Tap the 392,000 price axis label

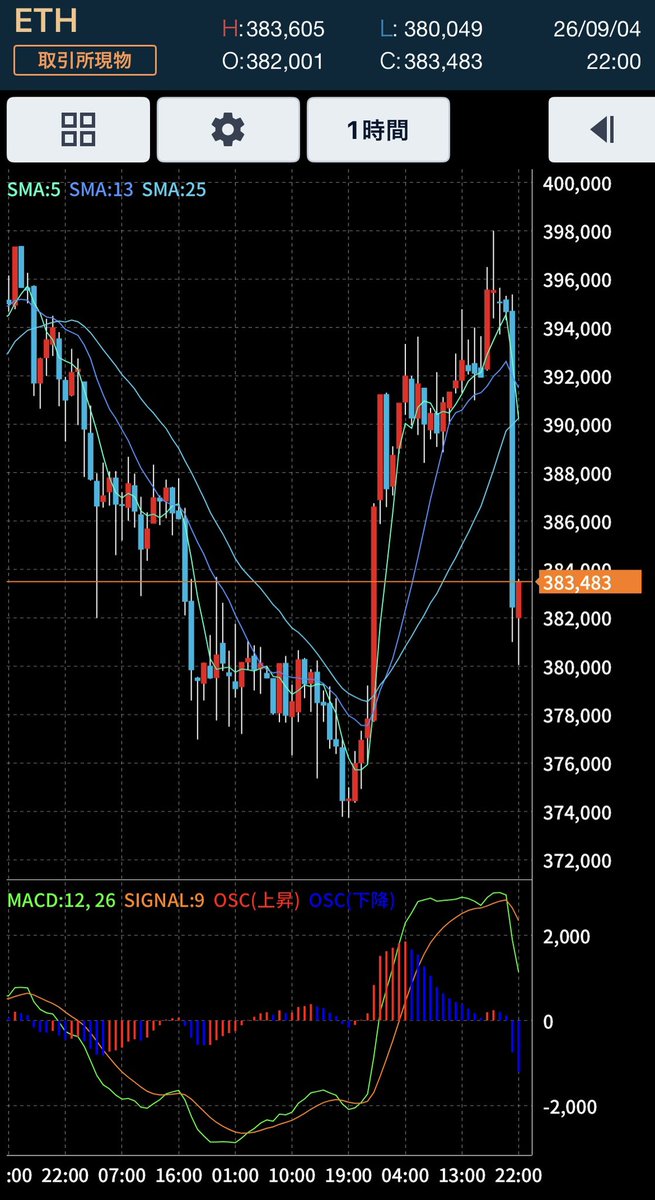click(576, 377)
